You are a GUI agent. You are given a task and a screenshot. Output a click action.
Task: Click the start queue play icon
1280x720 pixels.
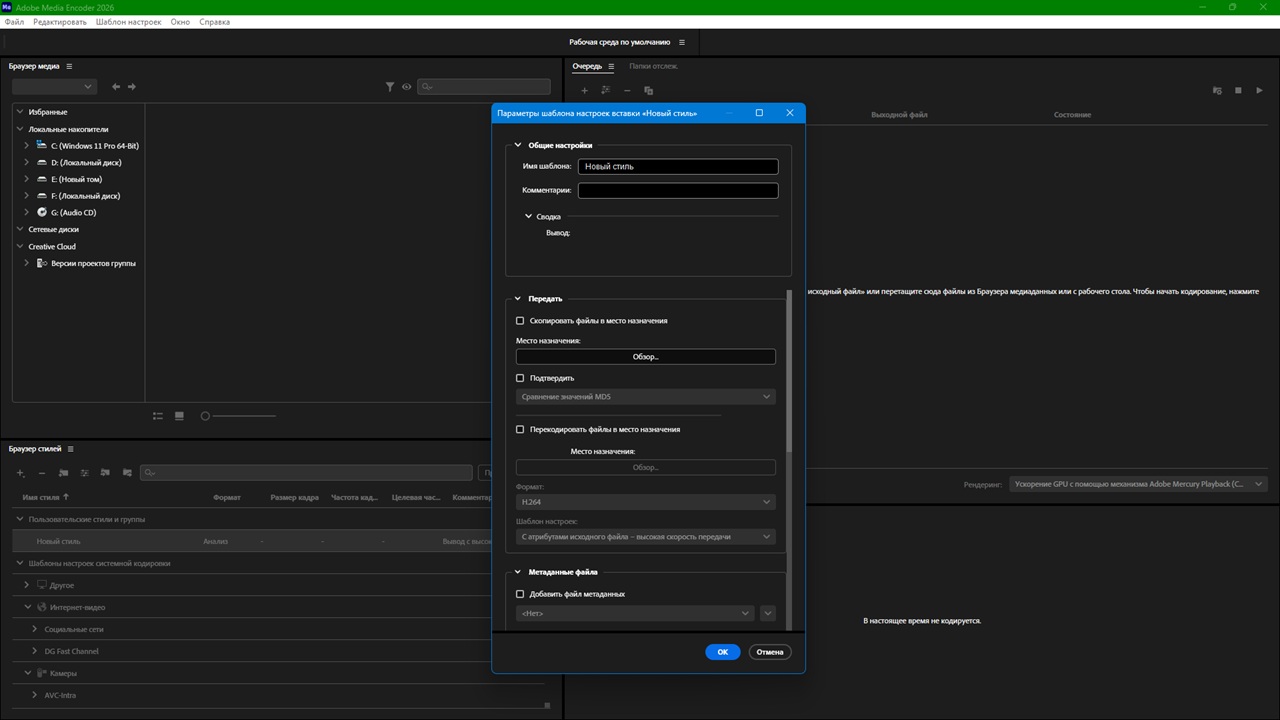1260,91
